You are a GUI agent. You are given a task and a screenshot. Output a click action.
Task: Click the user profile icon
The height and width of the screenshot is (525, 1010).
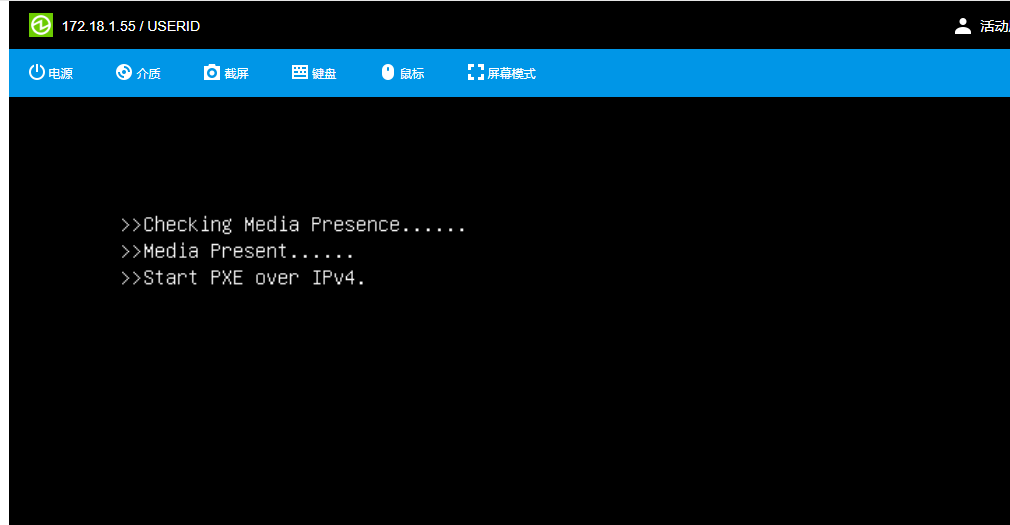click(x=963, y=26)
